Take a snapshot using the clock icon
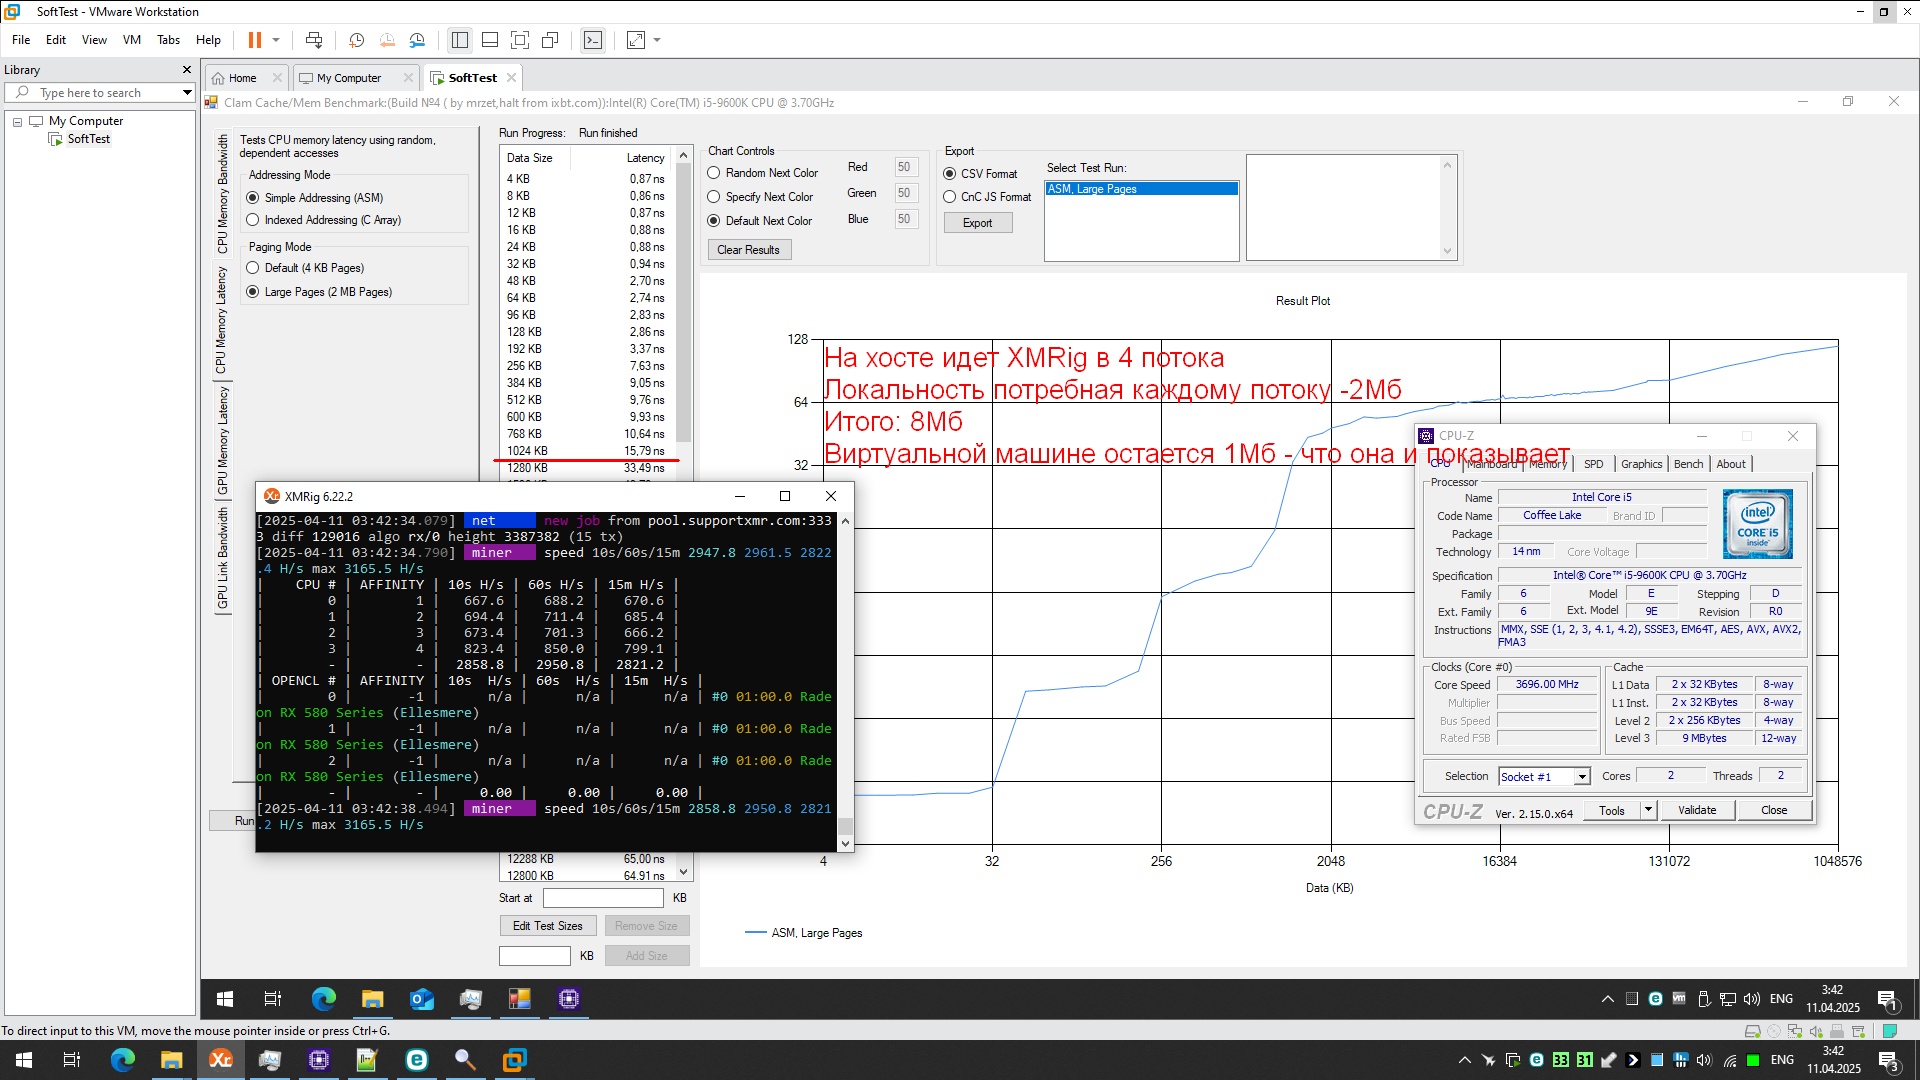The width and height of the screenshot is (1920, 1080). (x=356, y=40)
